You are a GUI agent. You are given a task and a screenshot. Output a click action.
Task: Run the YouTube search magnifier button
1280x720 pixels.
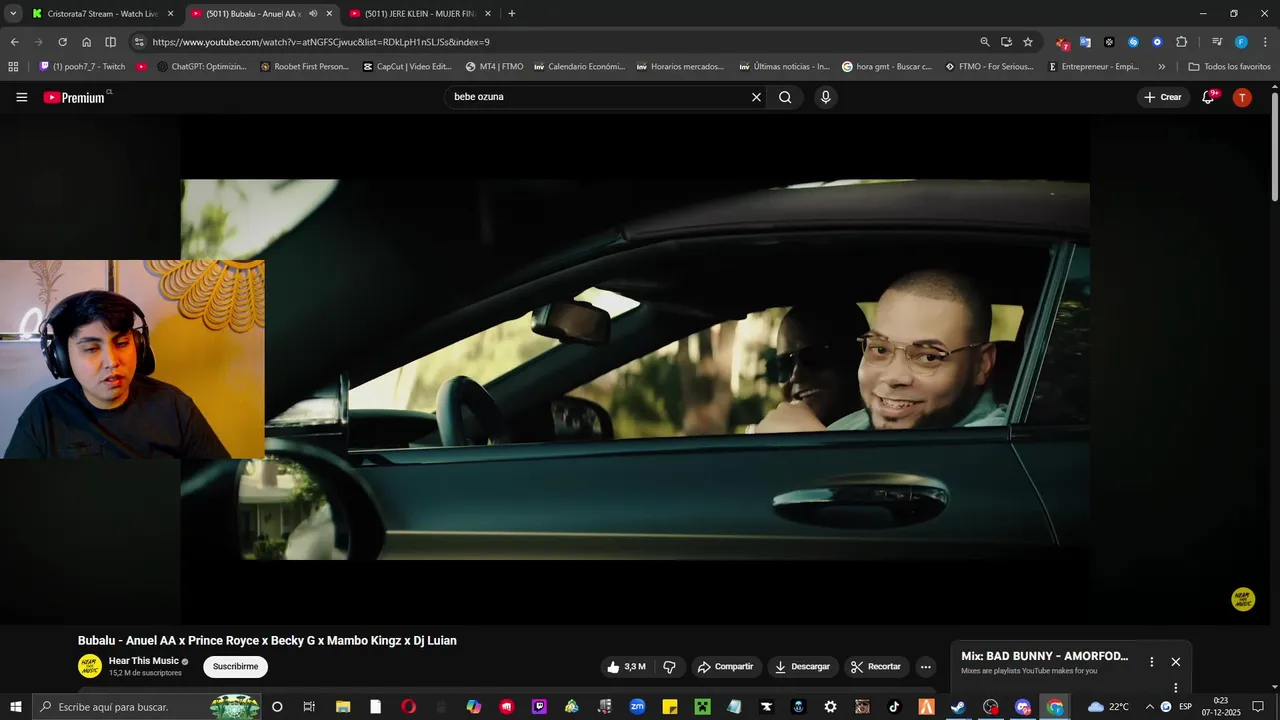(x=785, y=97)
